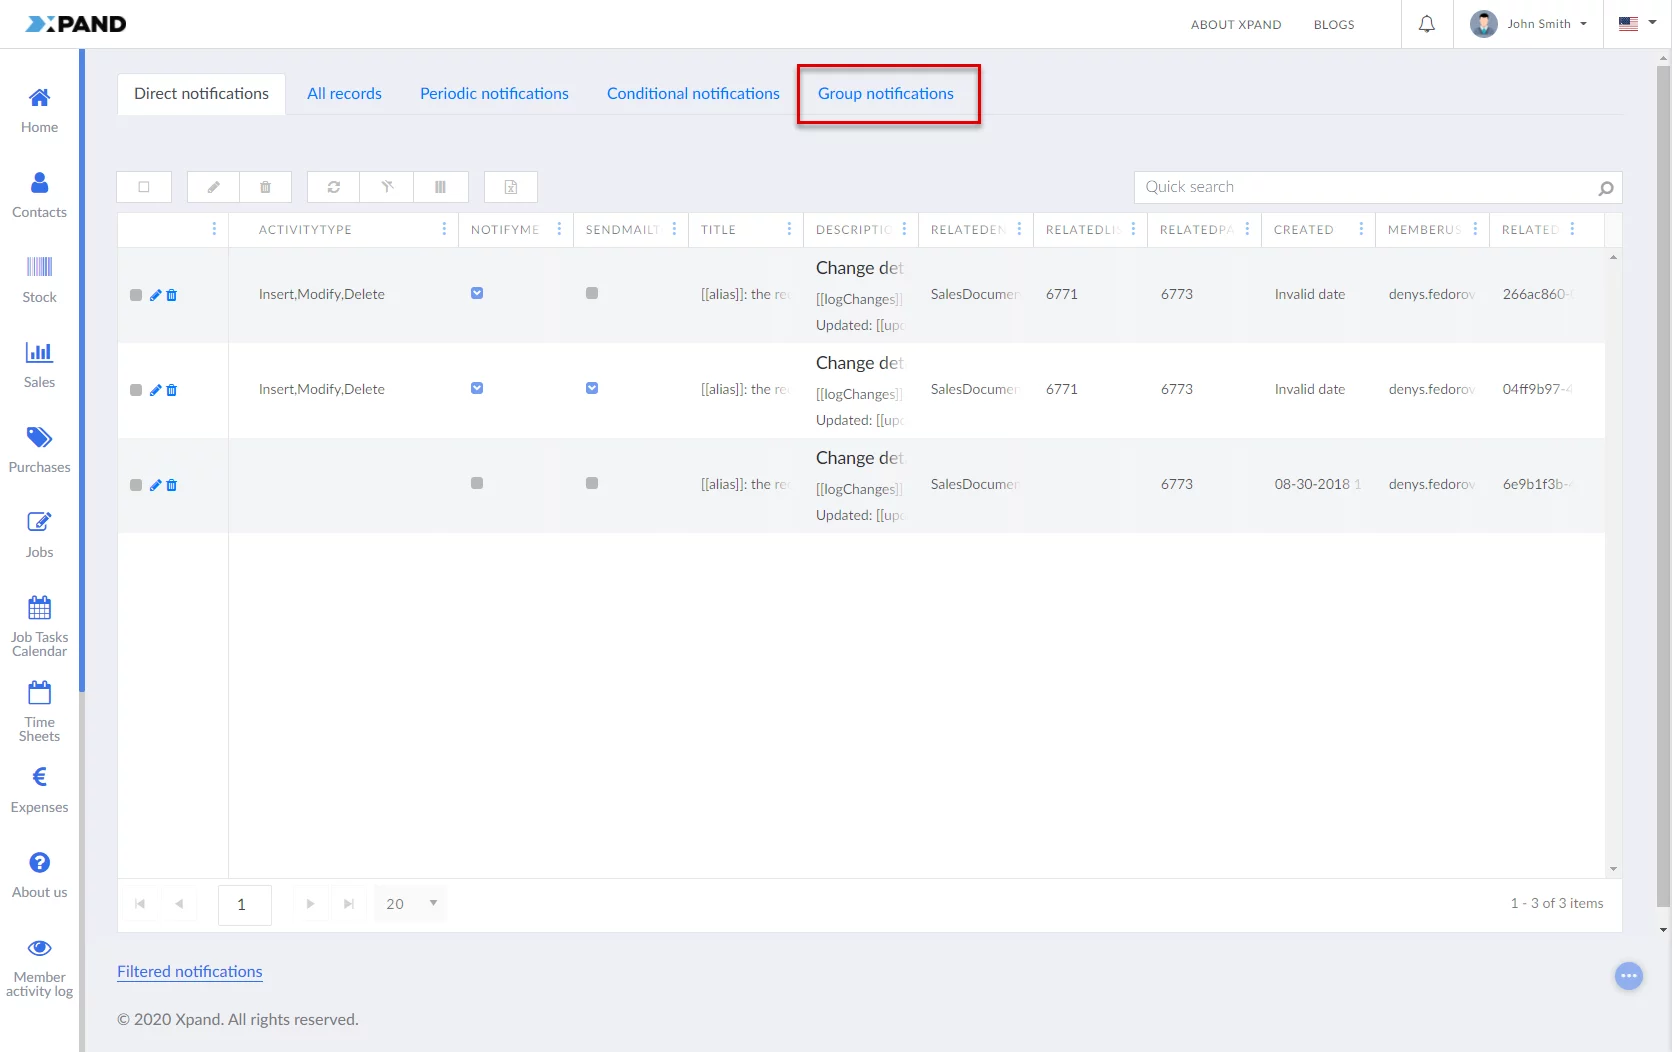Click the trash icon in first row
The width and height of the screenshot is (1672, 1052).
pyautogui.click(x=172, y=295)
